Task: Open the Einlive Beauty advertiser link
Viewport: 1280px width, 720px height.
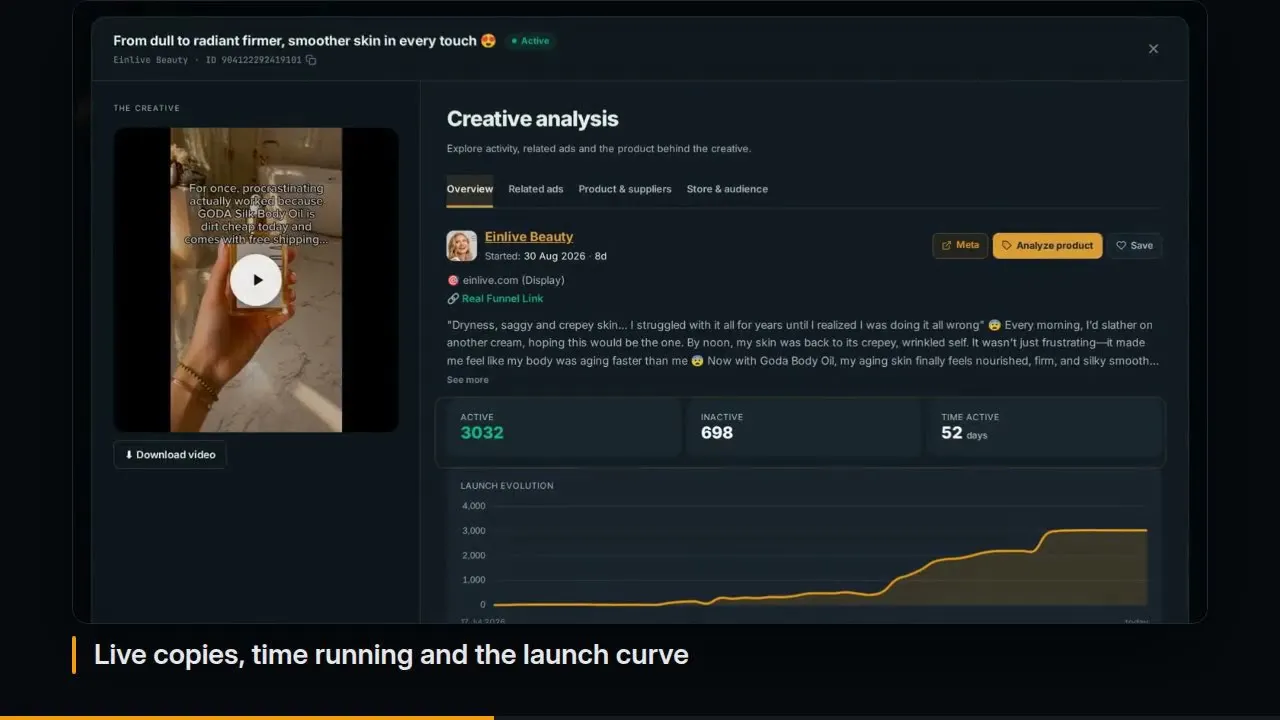Action: point(529,237)
